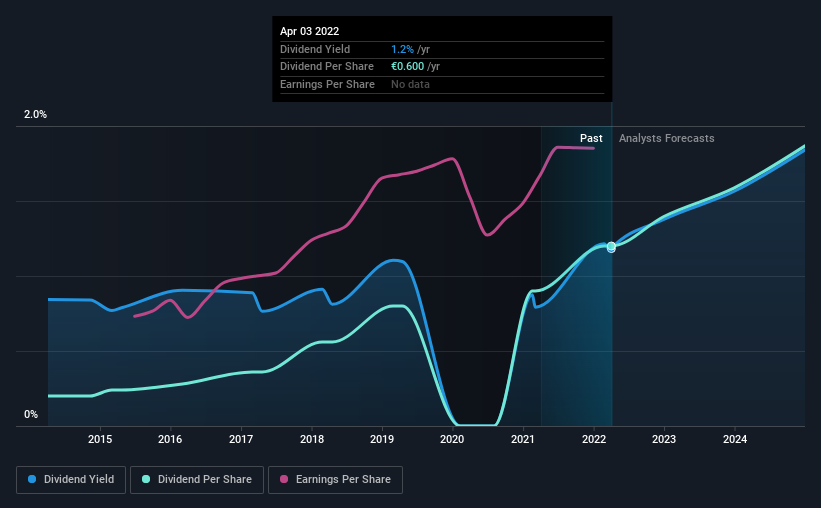
Task: Click the 2018 x-axis year label
Action: click(x=312, y=439)
